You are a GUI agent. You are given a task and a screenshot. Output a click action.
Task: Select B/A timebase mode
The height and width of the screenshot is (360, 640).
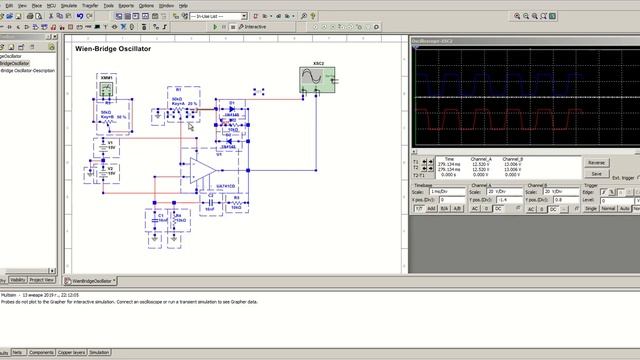point(444,209)
